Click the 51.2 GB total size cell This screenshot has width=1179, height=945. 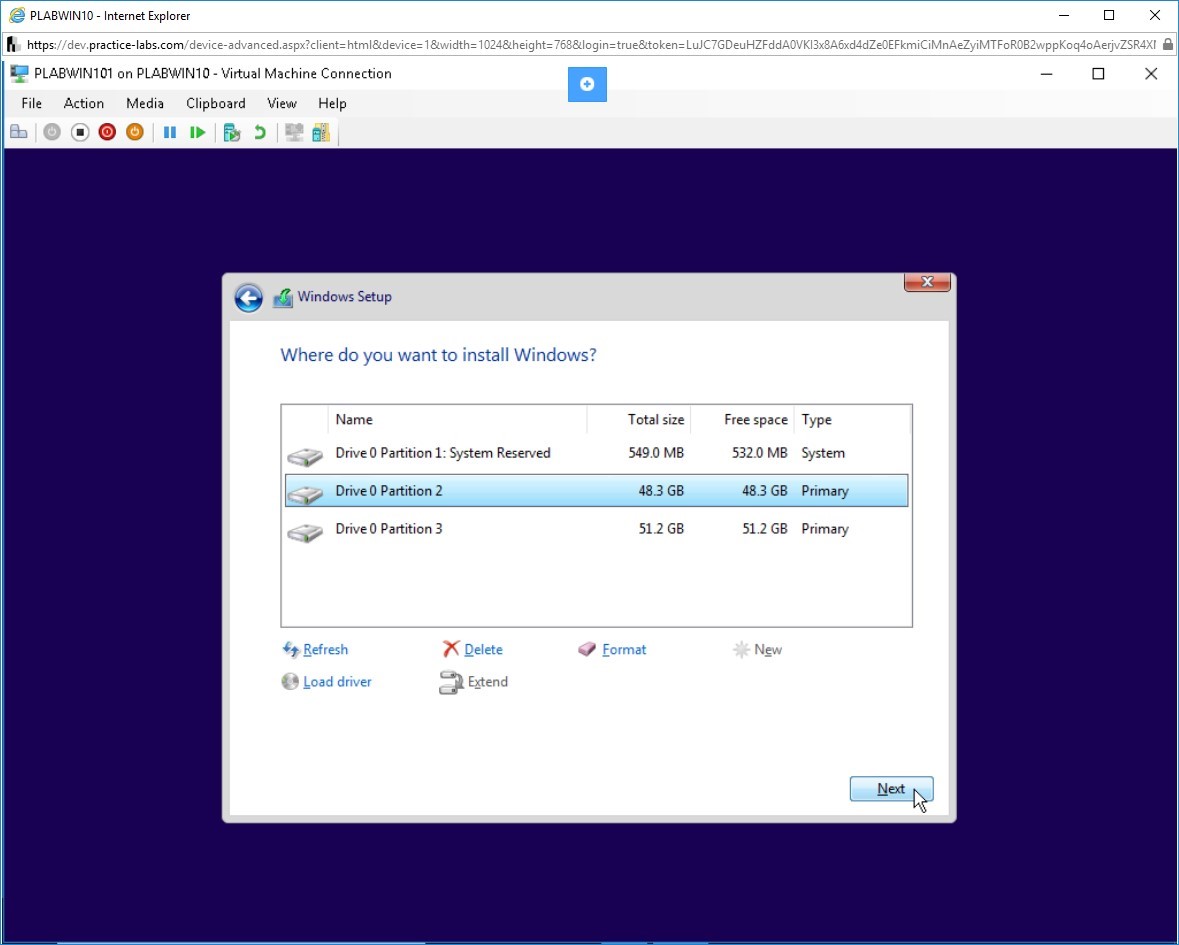(662, 529)
